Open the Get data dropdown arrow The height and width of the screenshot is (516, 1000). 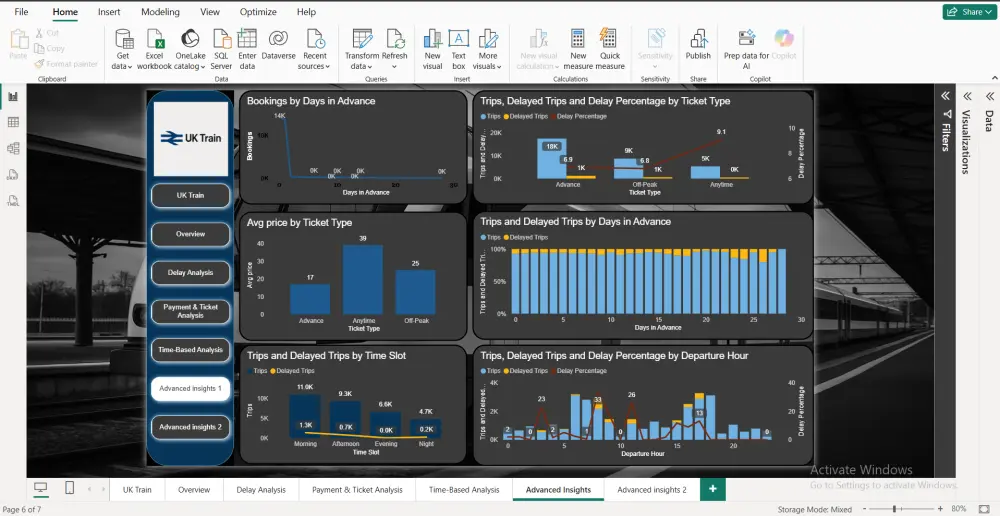coord(130,66)
